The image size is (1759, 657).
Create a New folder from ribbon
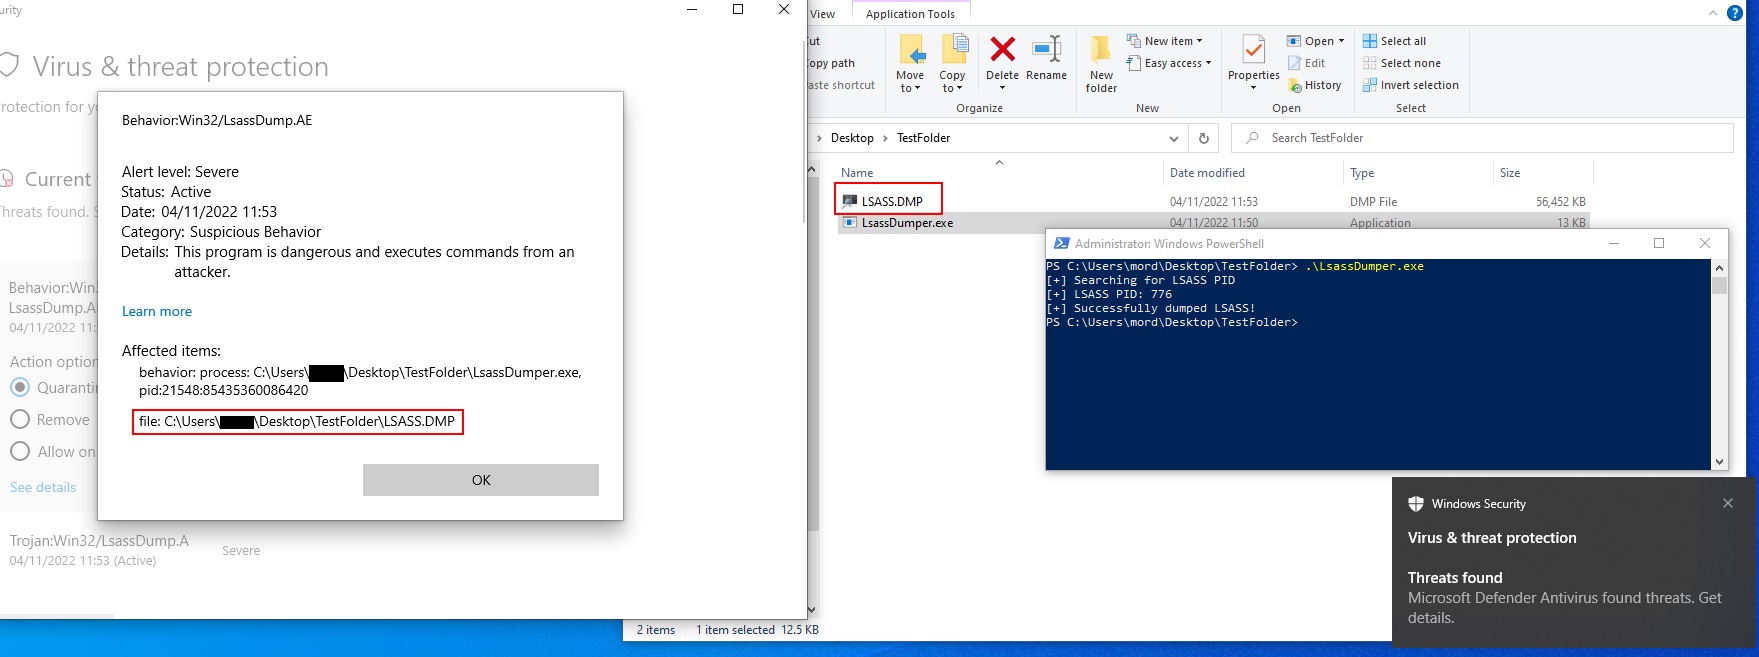pos(1101,64)
